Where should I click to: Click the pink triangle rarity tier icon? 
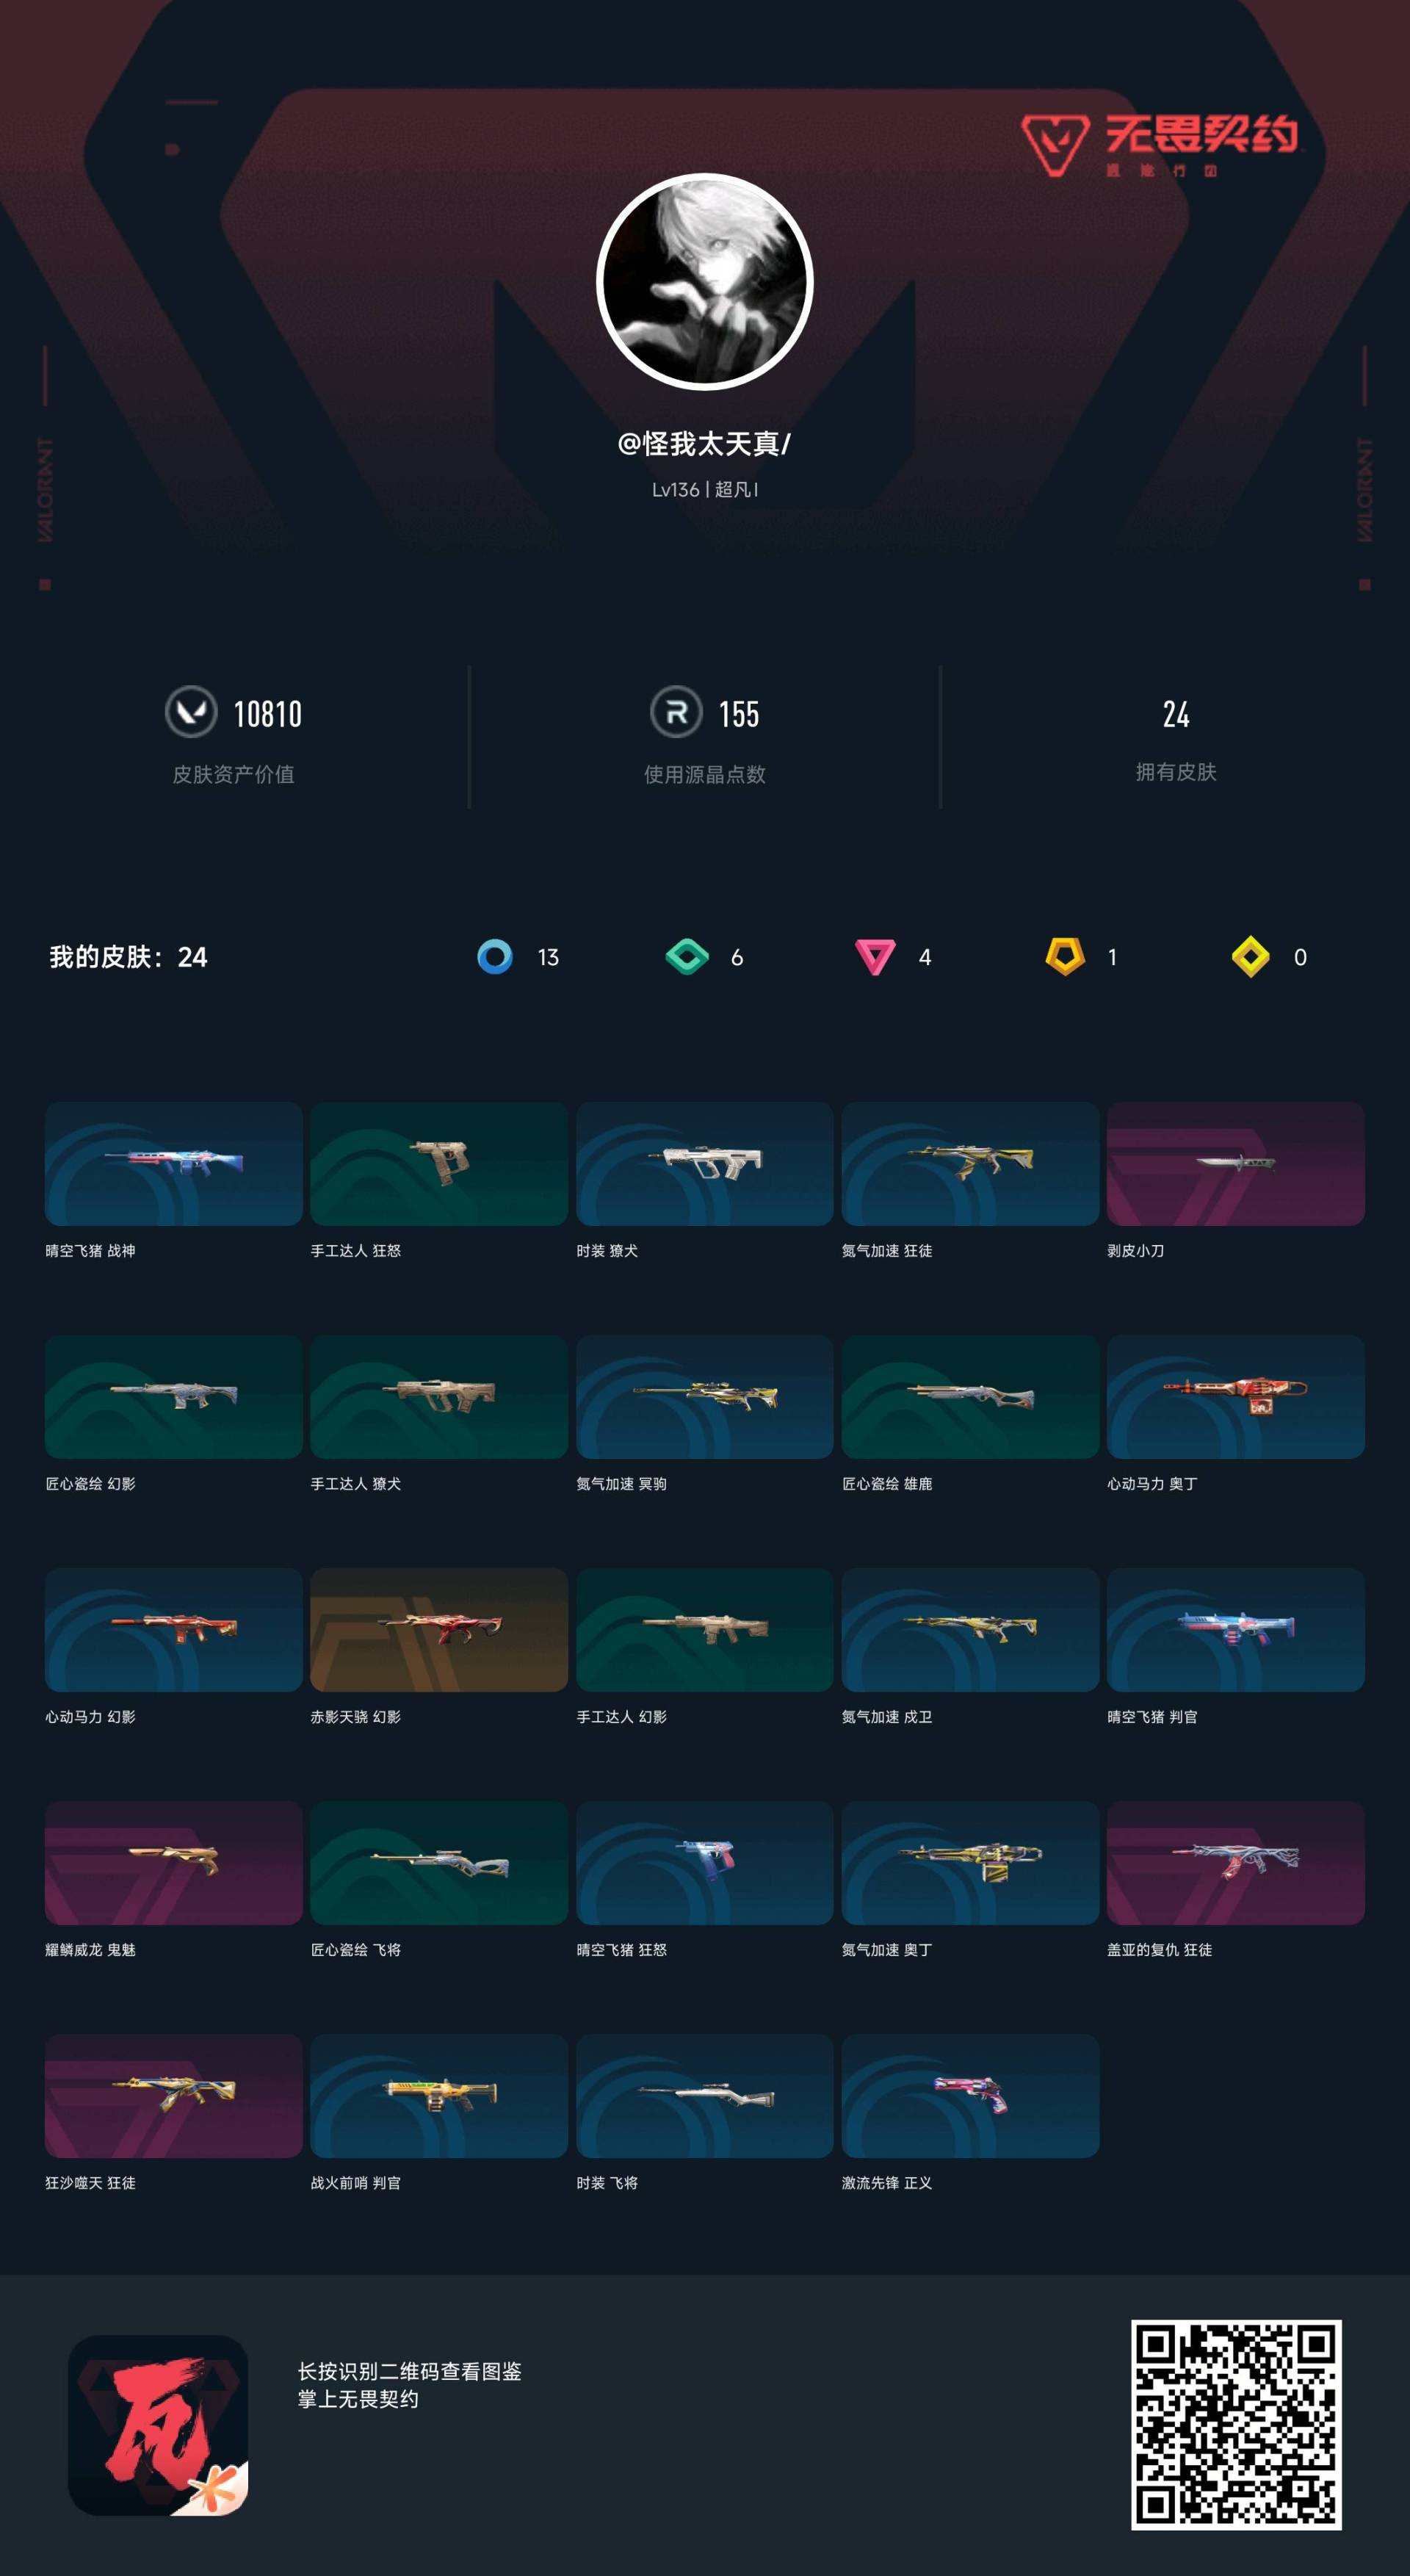pyautogui.click(x=875, y=957)
